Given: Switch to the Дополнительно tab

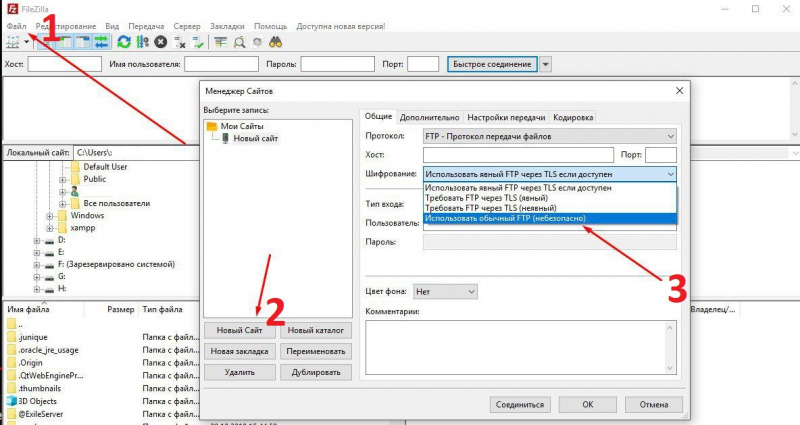Looking at the screenshot, I should 429,117.
